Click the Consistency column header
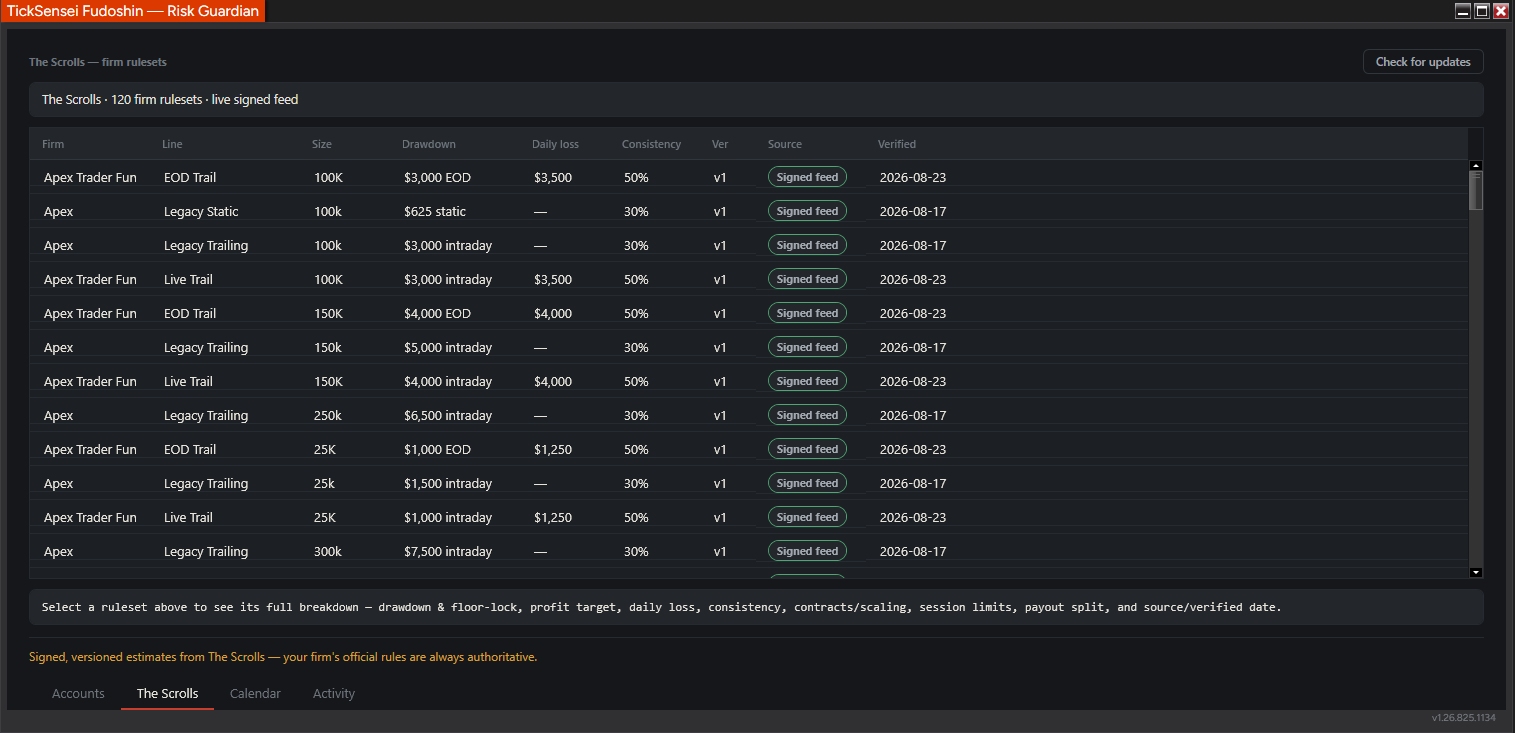Image resolution: width=1515 pixels, height=733 pixels. [651, 144]
